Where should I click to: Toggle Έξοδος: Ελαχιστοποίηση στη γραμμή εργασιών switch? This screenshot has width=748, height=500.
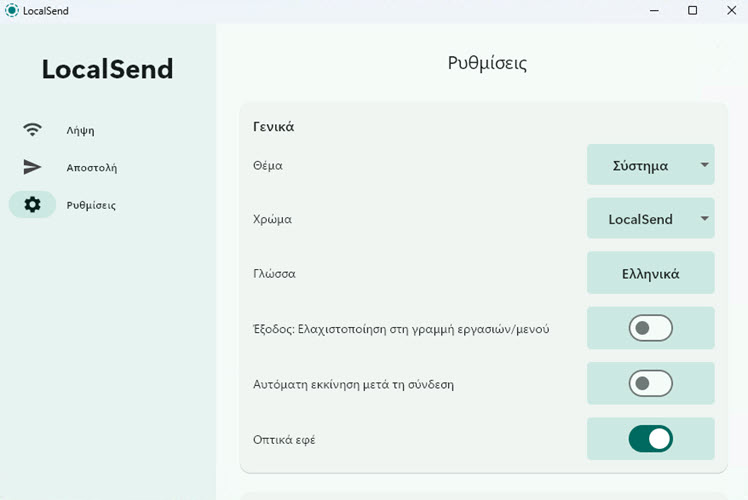tap(651, 328)
